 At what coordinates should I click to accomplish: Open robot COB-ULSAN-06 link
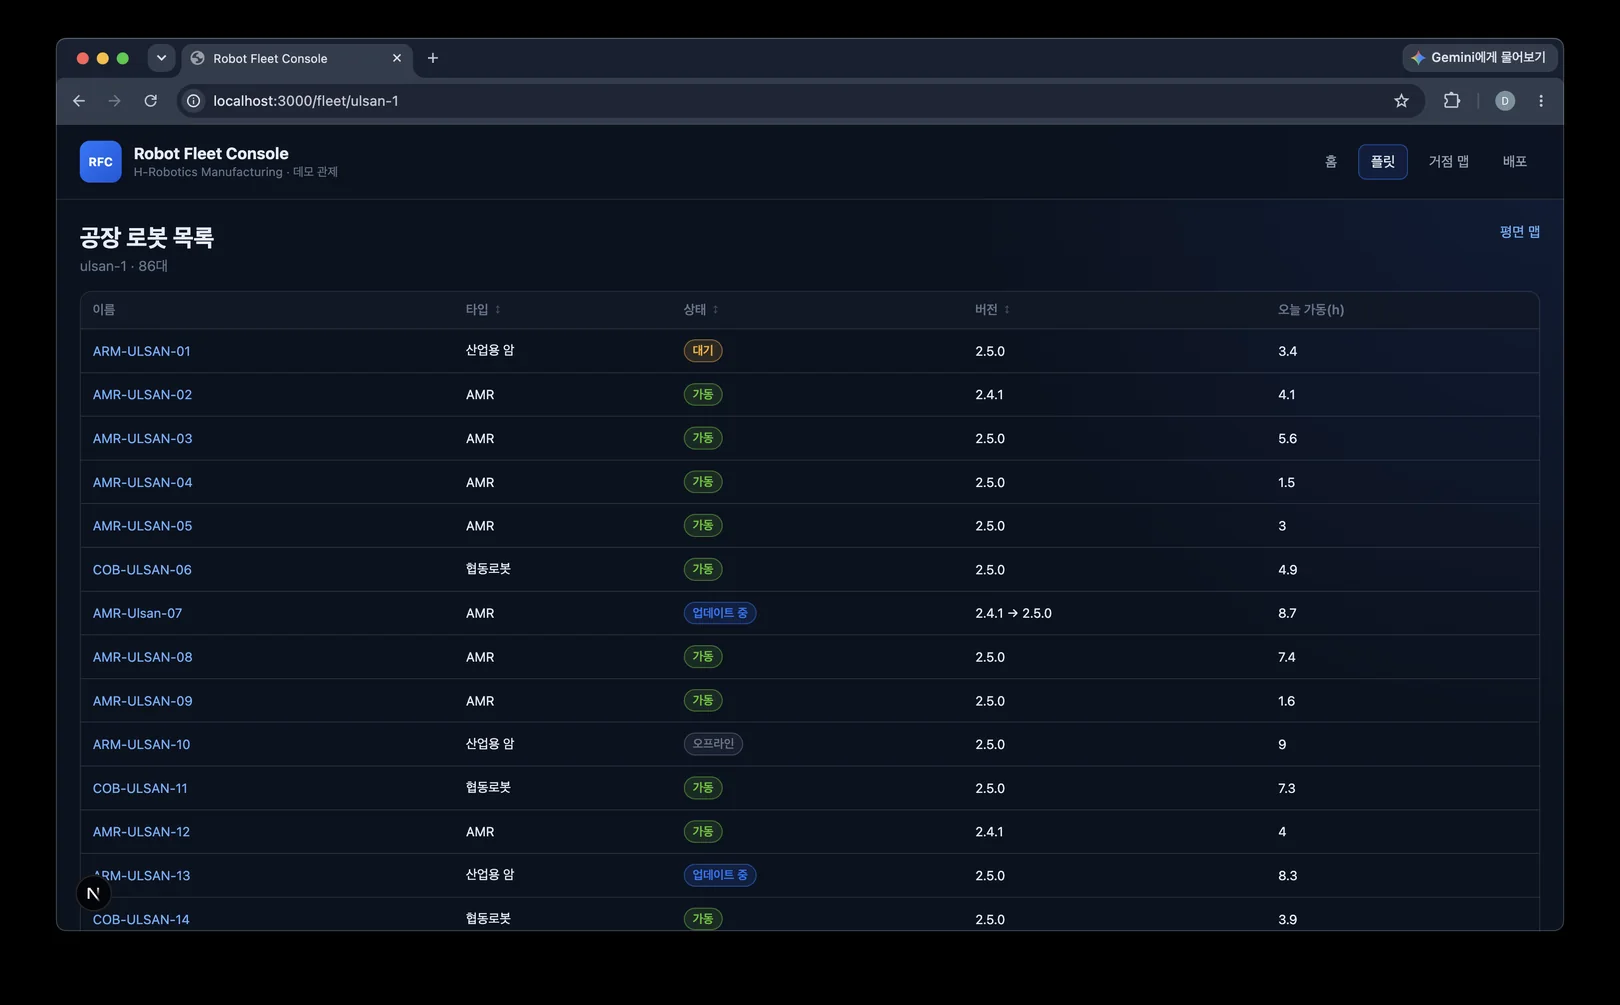pyautogui.click(x=142, y=570)
